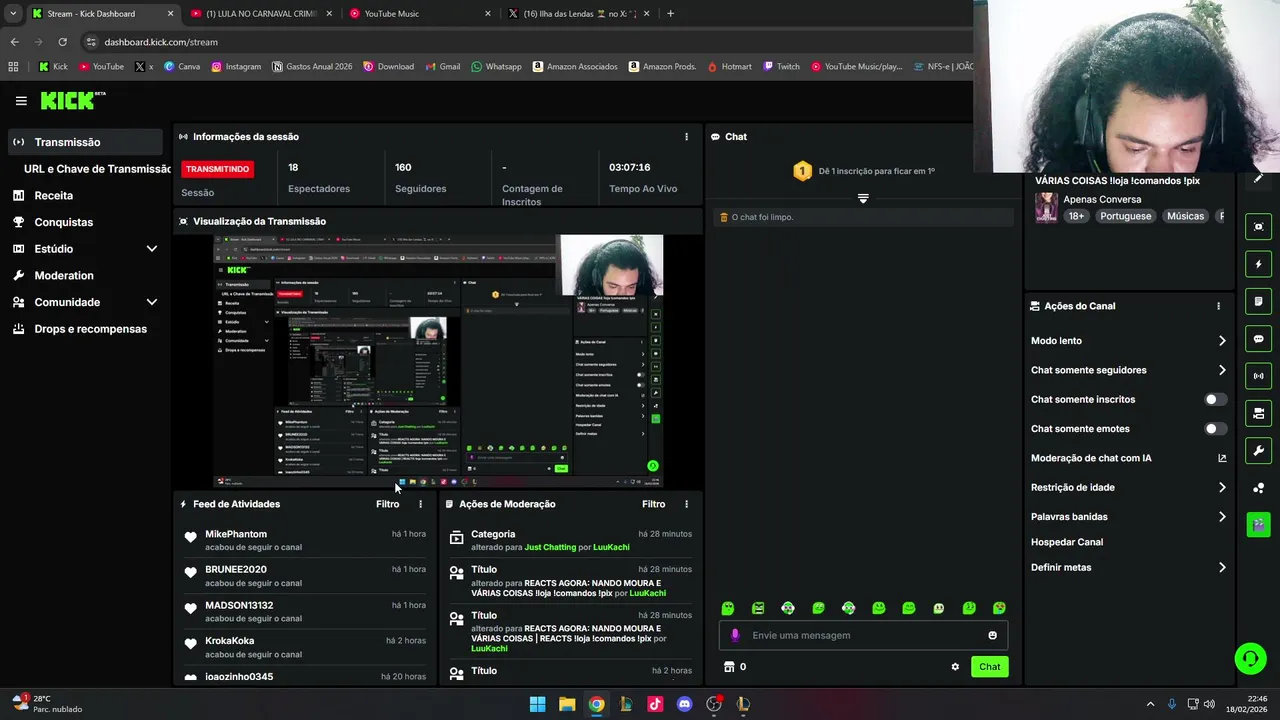The width and height of the screenshot is (1280, 720).
Task: Open File Explorer from taskbar
Action: pos(567,704)
